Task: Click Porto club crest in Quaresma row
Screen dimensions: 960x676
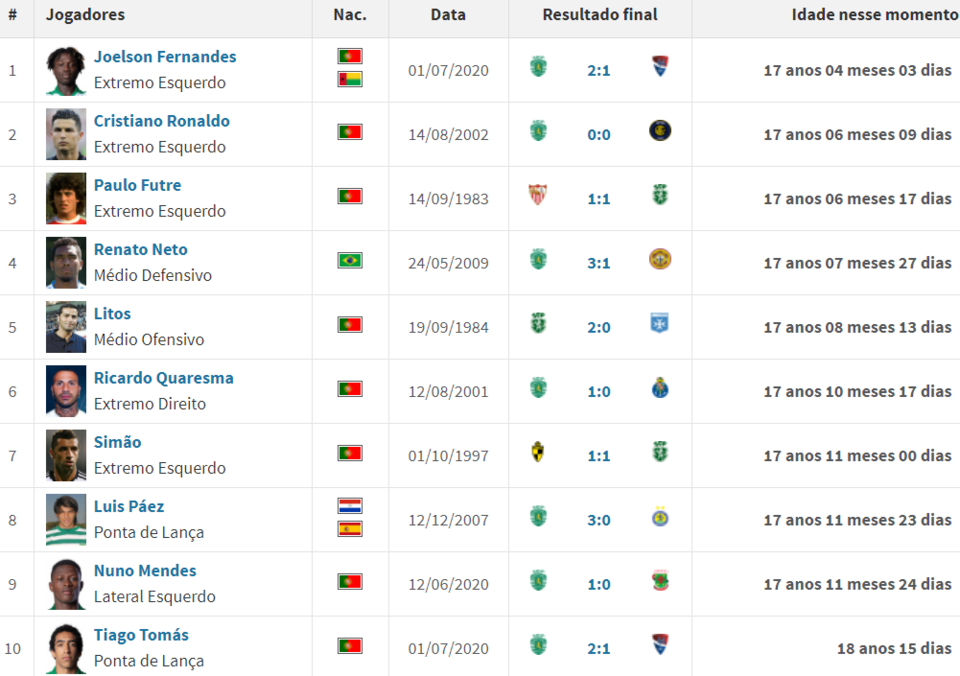Action: [659, 388]
